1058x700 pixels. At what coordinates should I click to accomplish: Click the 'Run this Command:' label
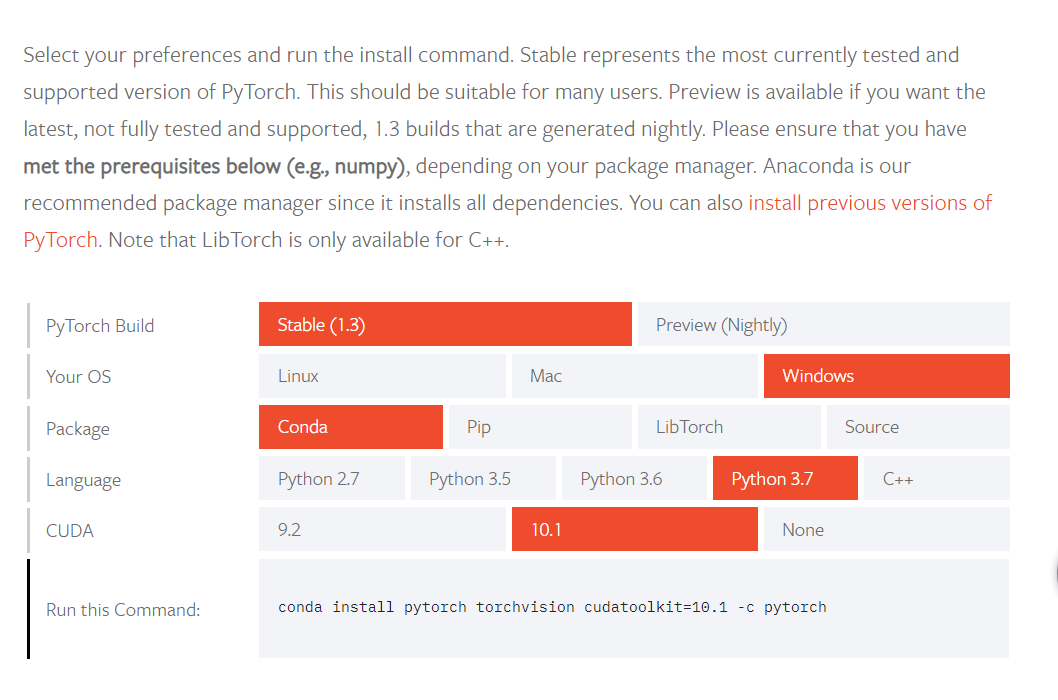[x=123, y=610]
